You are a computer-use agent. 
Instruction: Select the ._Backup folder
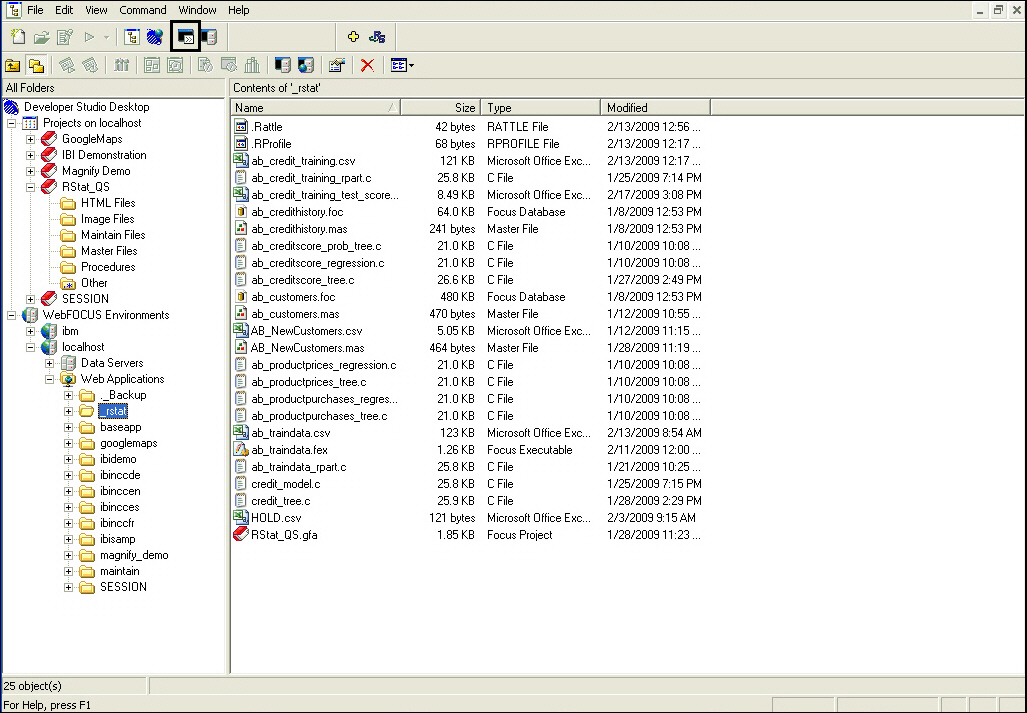(x=122, y=395)
